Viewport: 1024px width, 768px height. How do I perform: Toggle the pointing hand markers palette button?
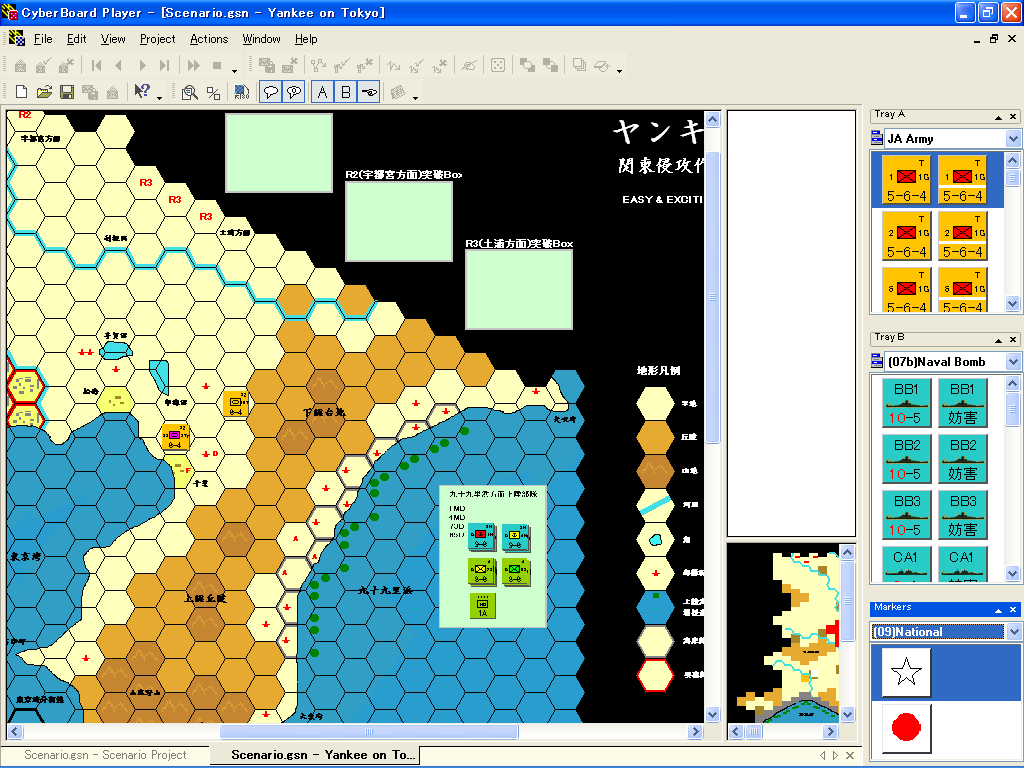tap(369, 92)
